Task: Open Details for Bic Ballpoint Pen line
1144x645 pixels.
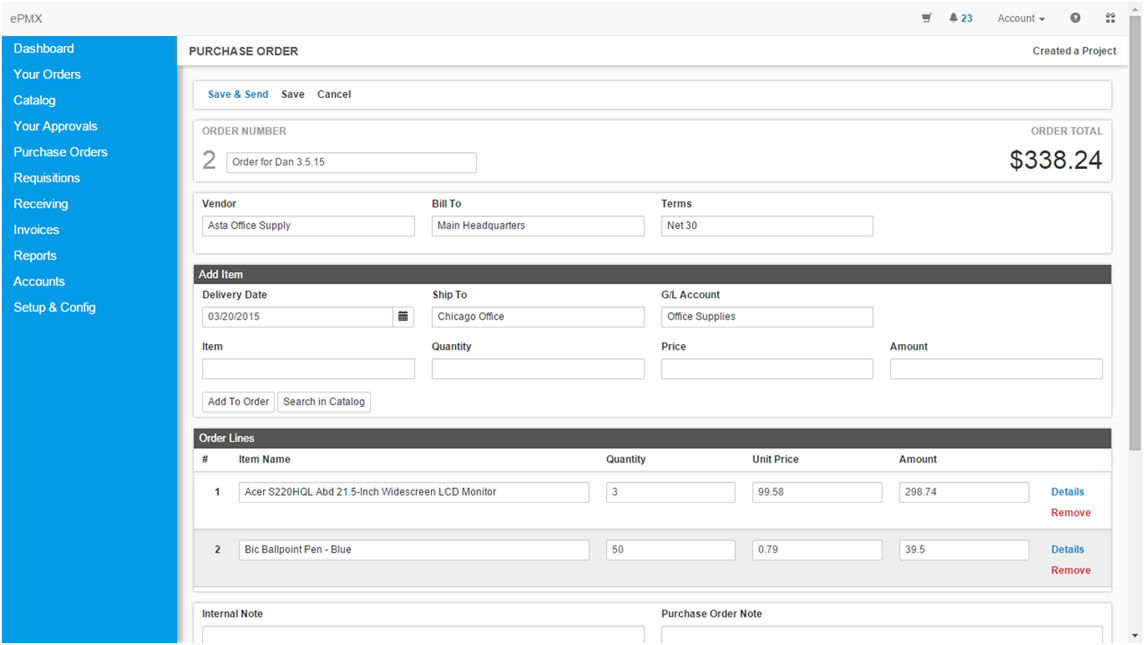Action: click(1067, 550)
